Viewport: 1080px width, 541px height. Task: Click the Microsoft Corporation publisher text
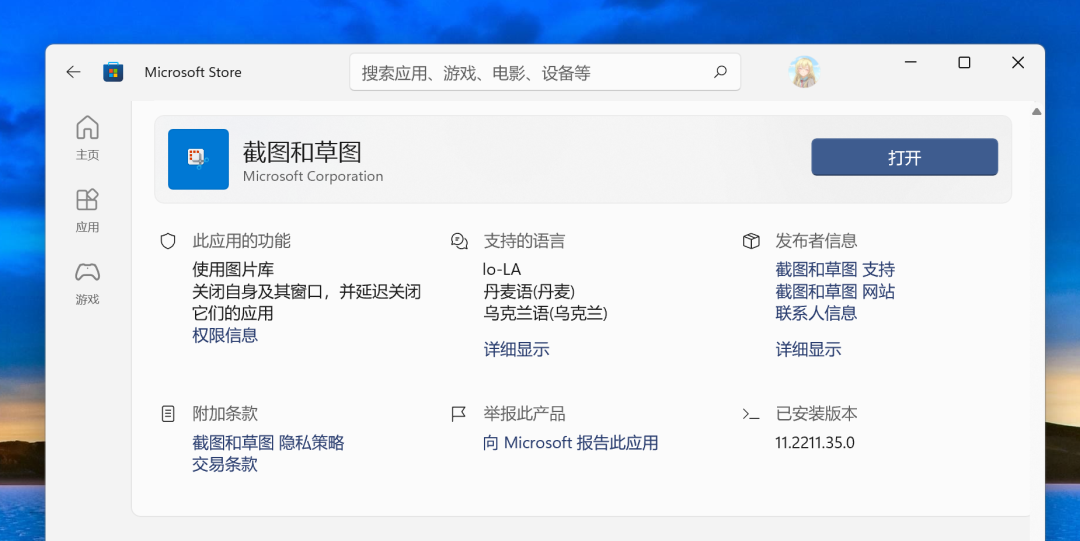coord(313,176)
